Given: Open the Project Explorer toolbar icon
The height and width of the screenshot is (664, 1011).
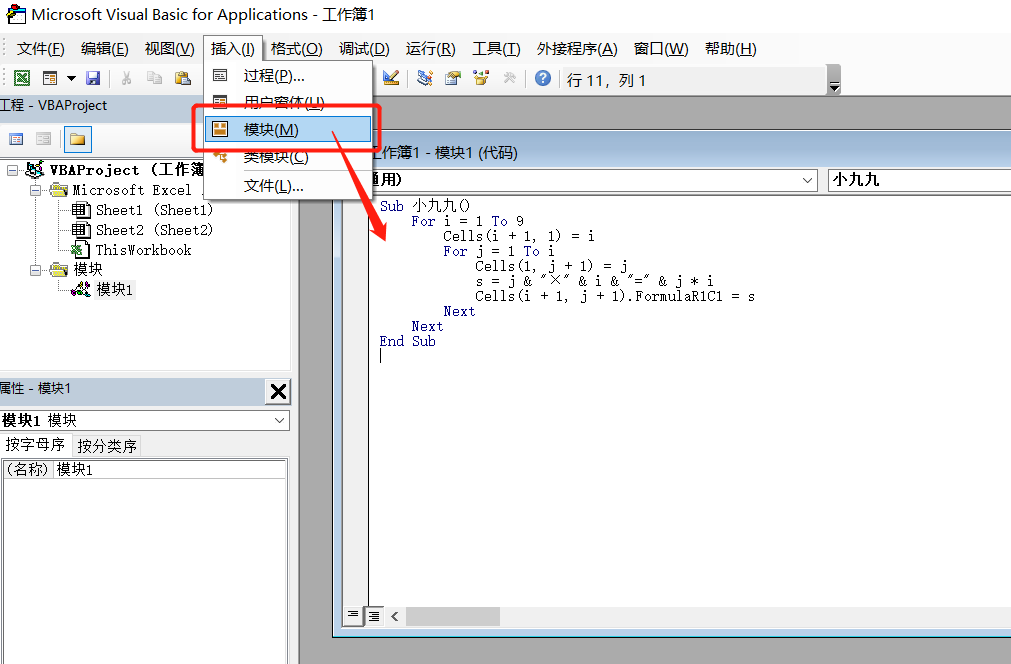Looking at the screenshot, I should coord(424,78).
